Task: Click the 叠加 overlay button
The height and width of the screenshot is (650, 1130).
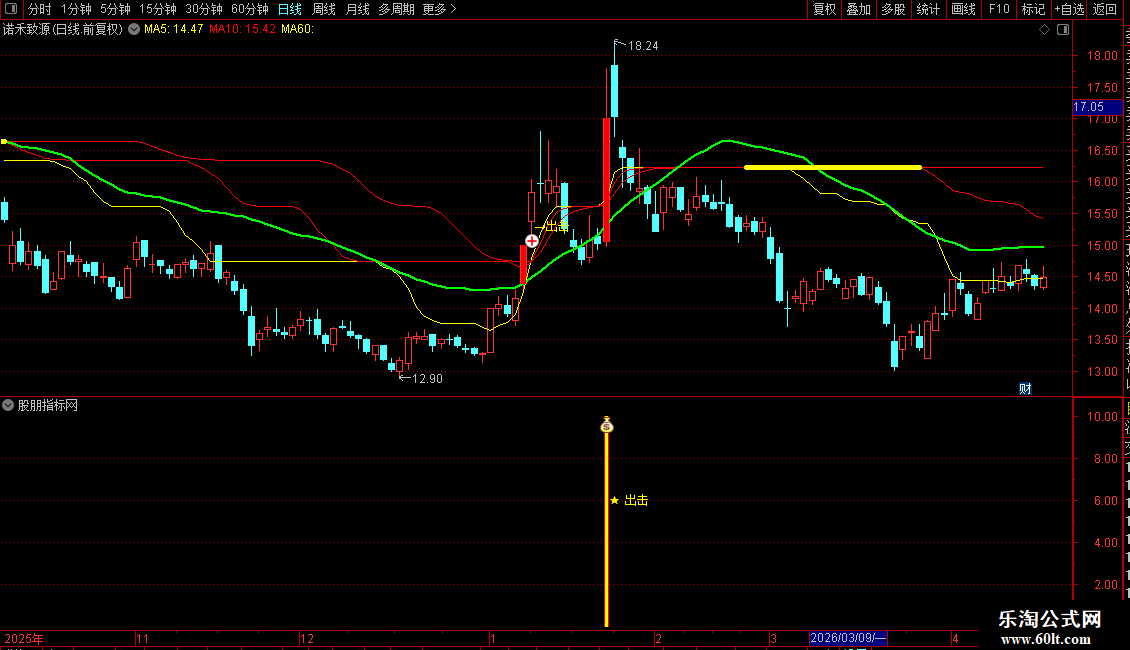Action: coord(858,9)
